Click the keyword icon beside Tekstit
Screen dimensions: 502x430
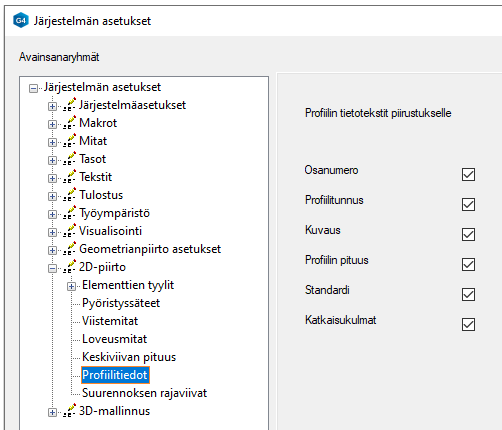69,177
